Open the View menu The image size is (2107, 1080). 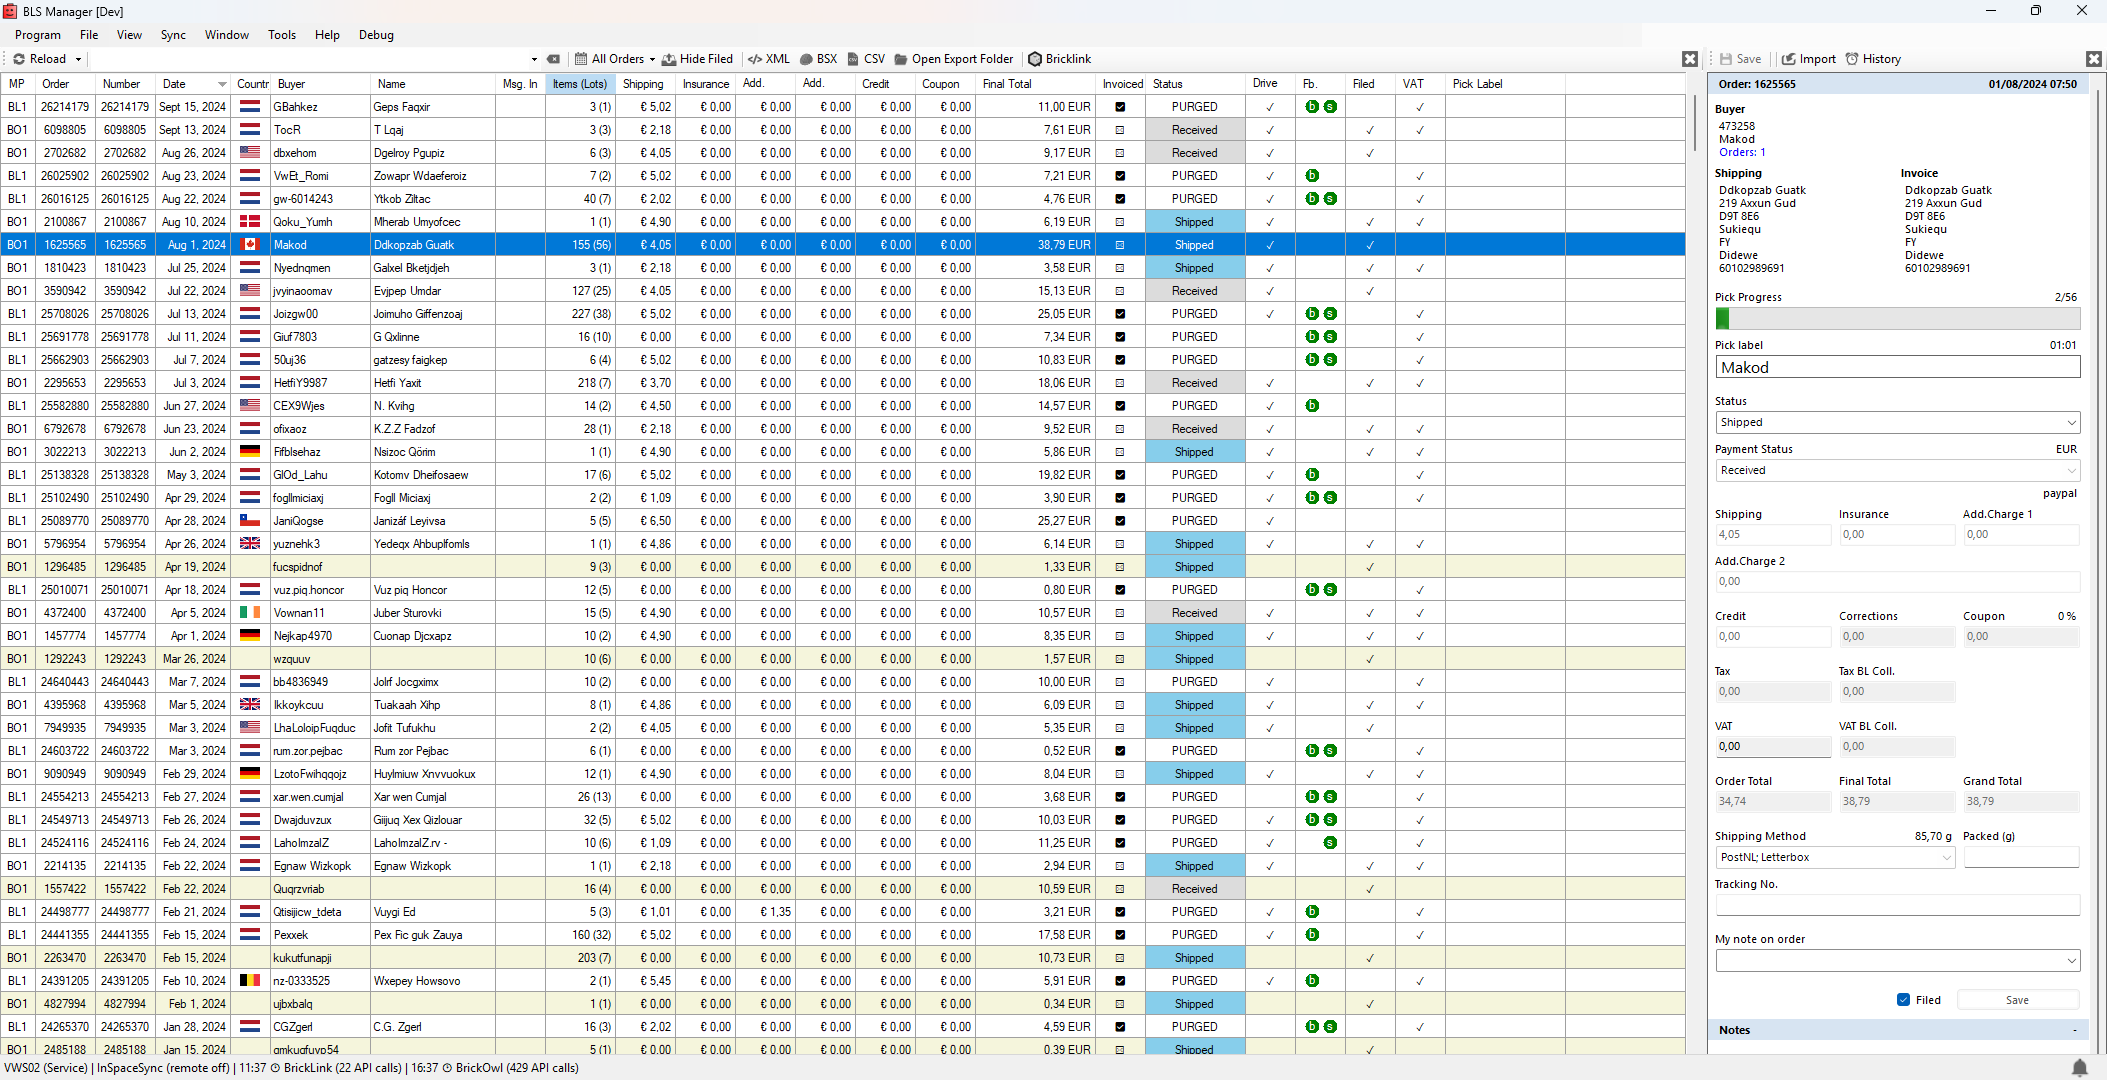click(129, 35)
